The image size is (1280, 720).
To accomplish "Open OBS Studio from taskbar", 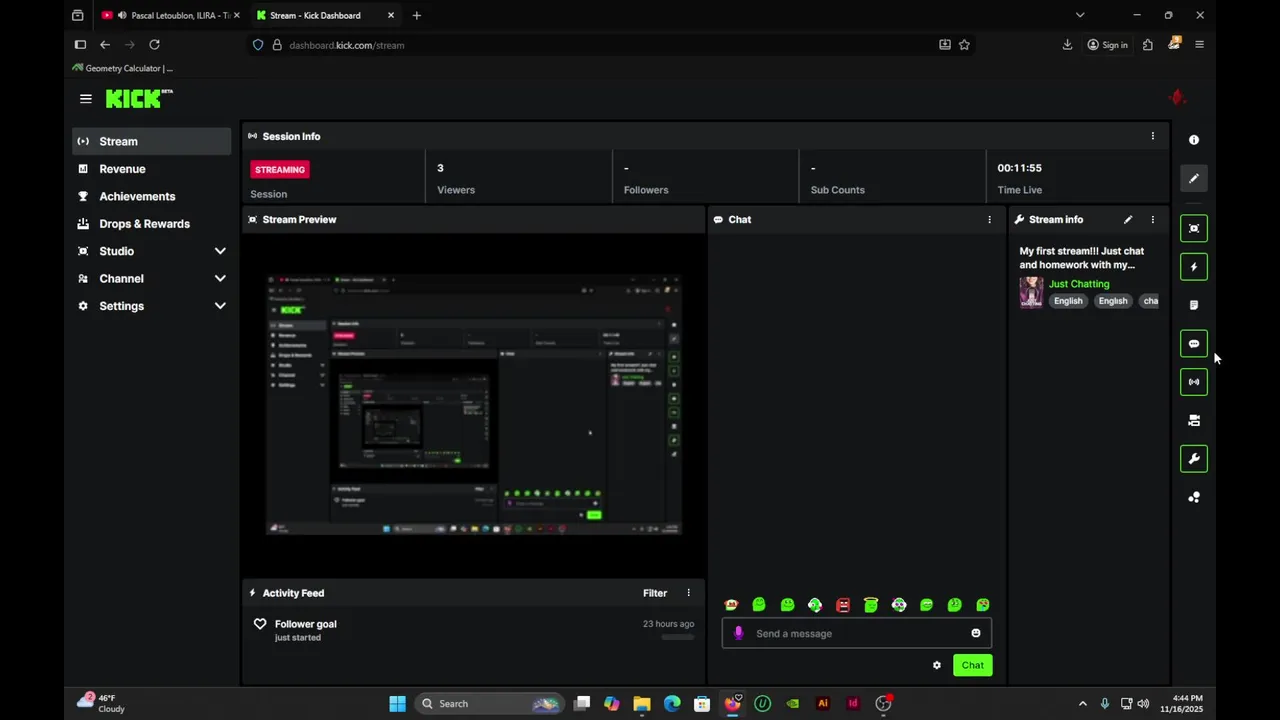I will 883,703.
